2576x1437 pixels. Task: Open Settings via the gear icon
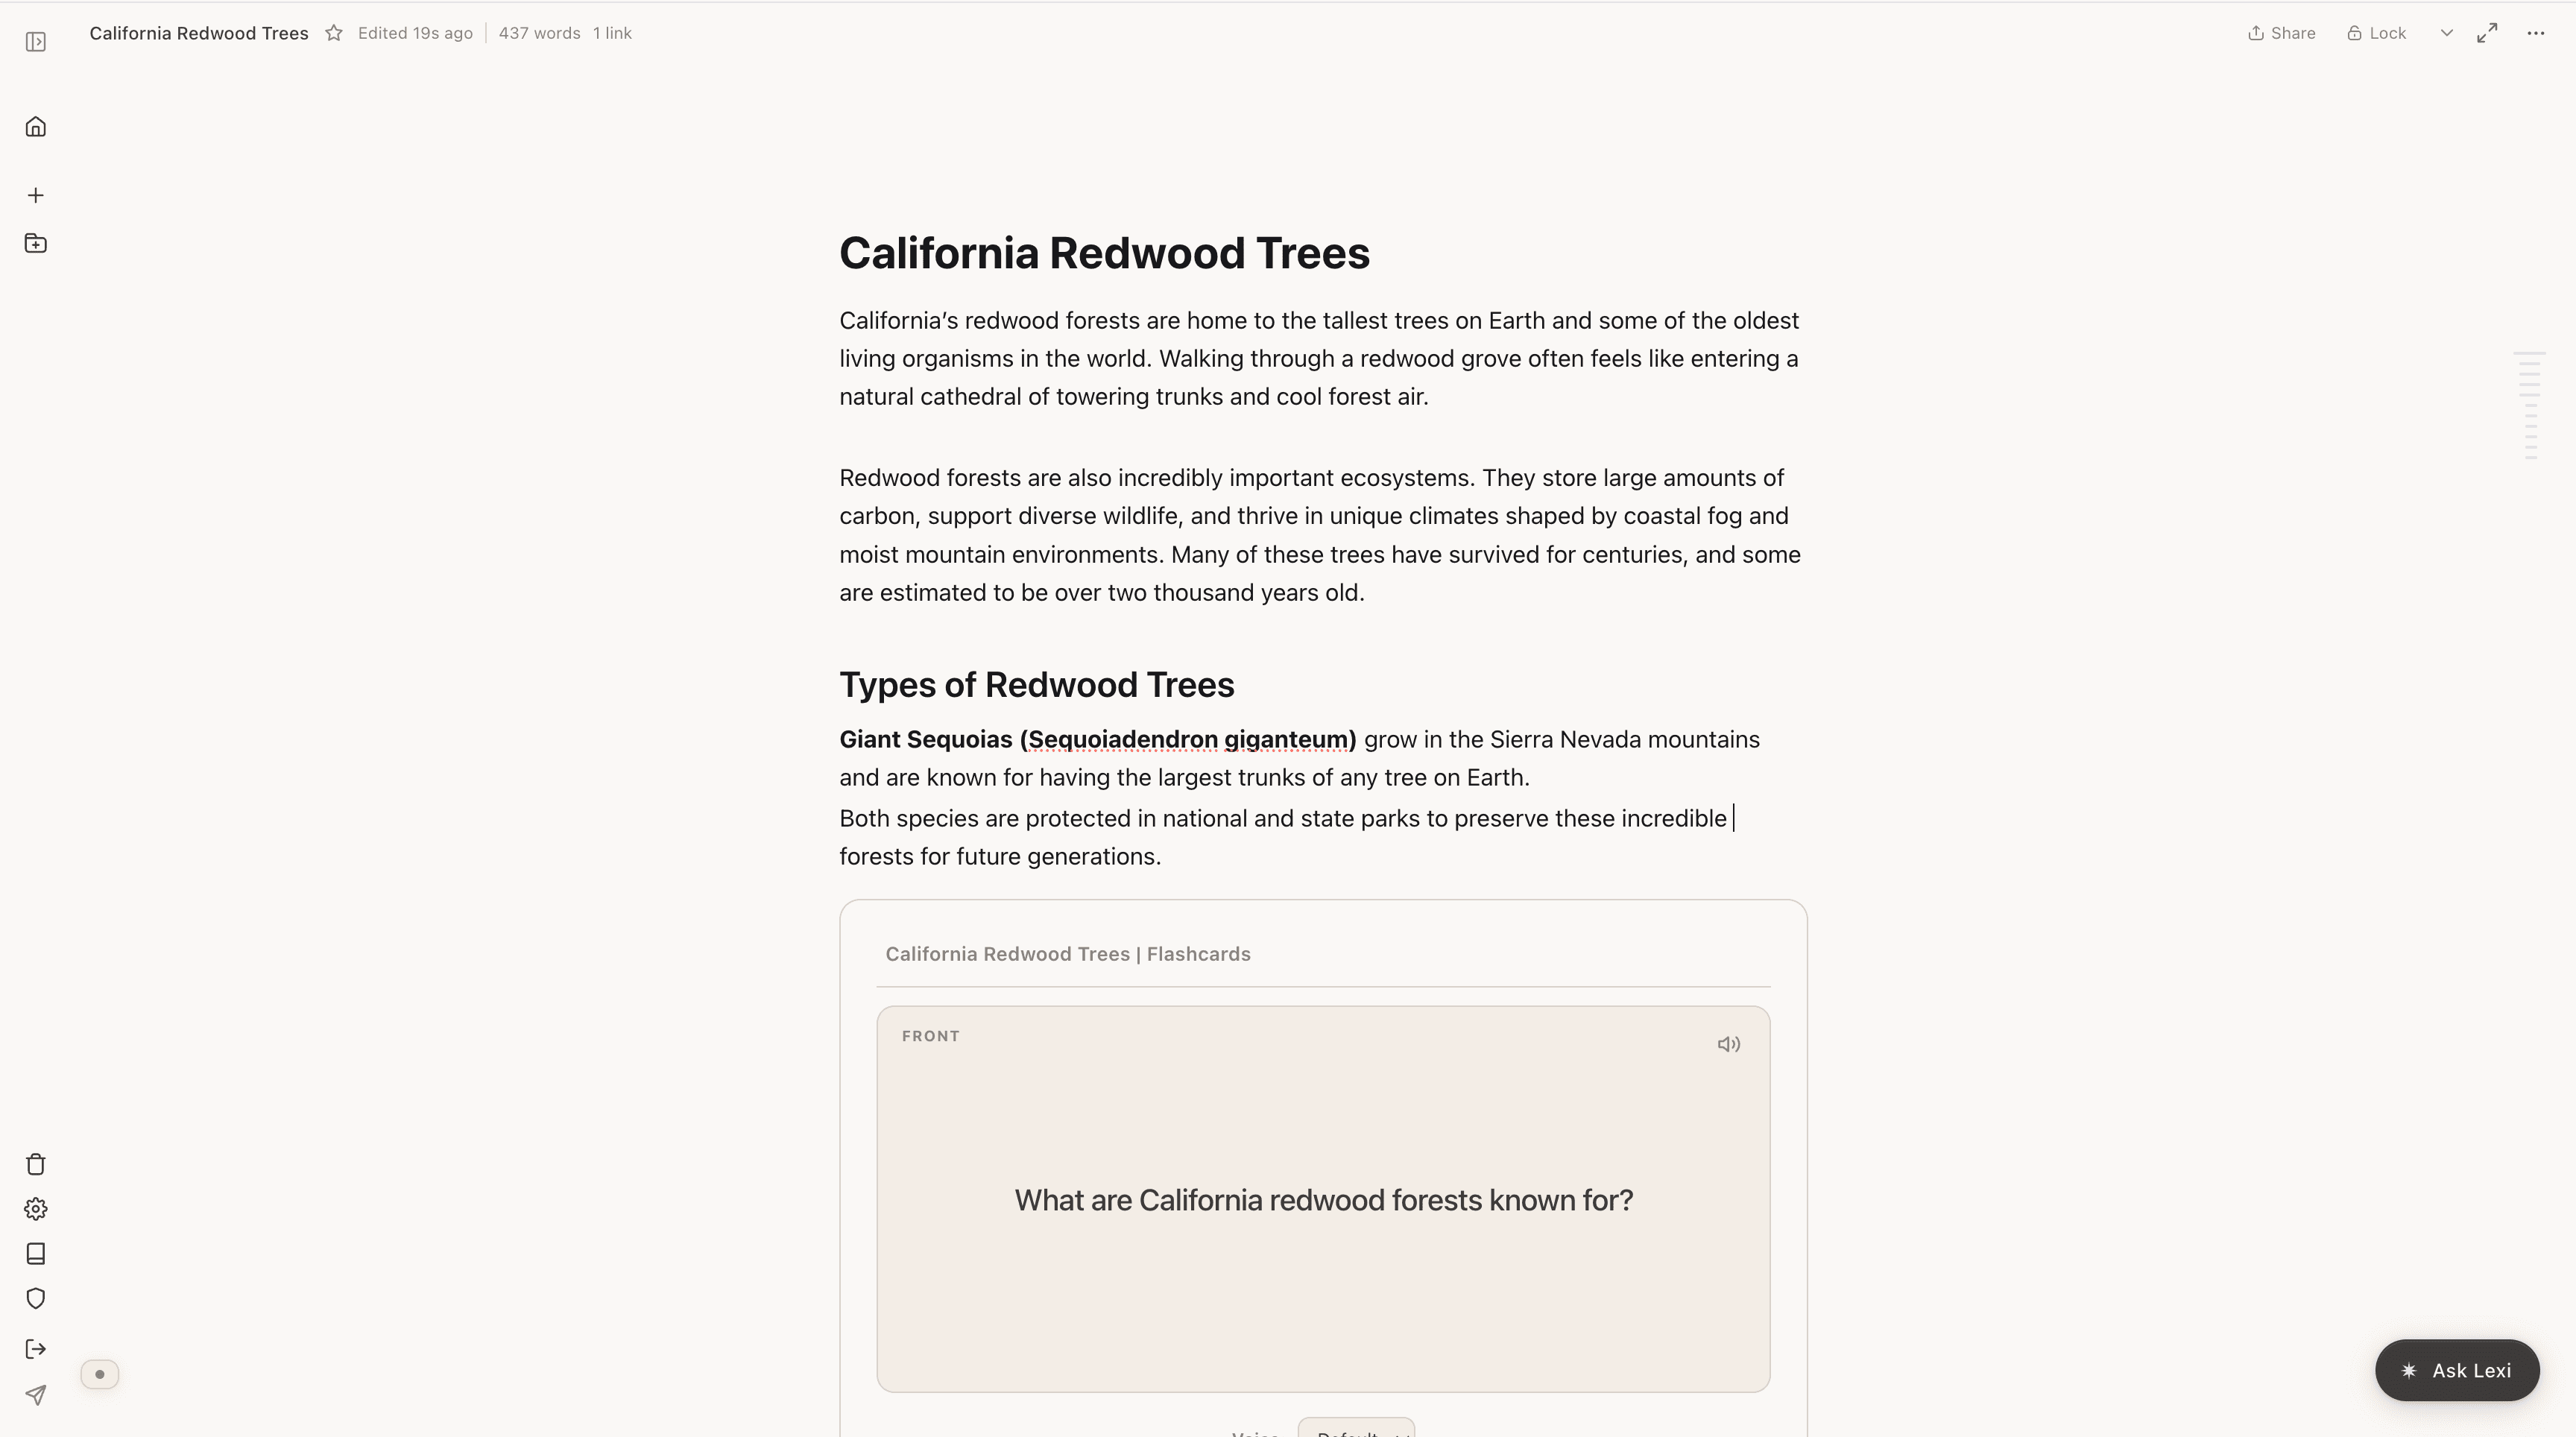click(x=36, y=1208)
